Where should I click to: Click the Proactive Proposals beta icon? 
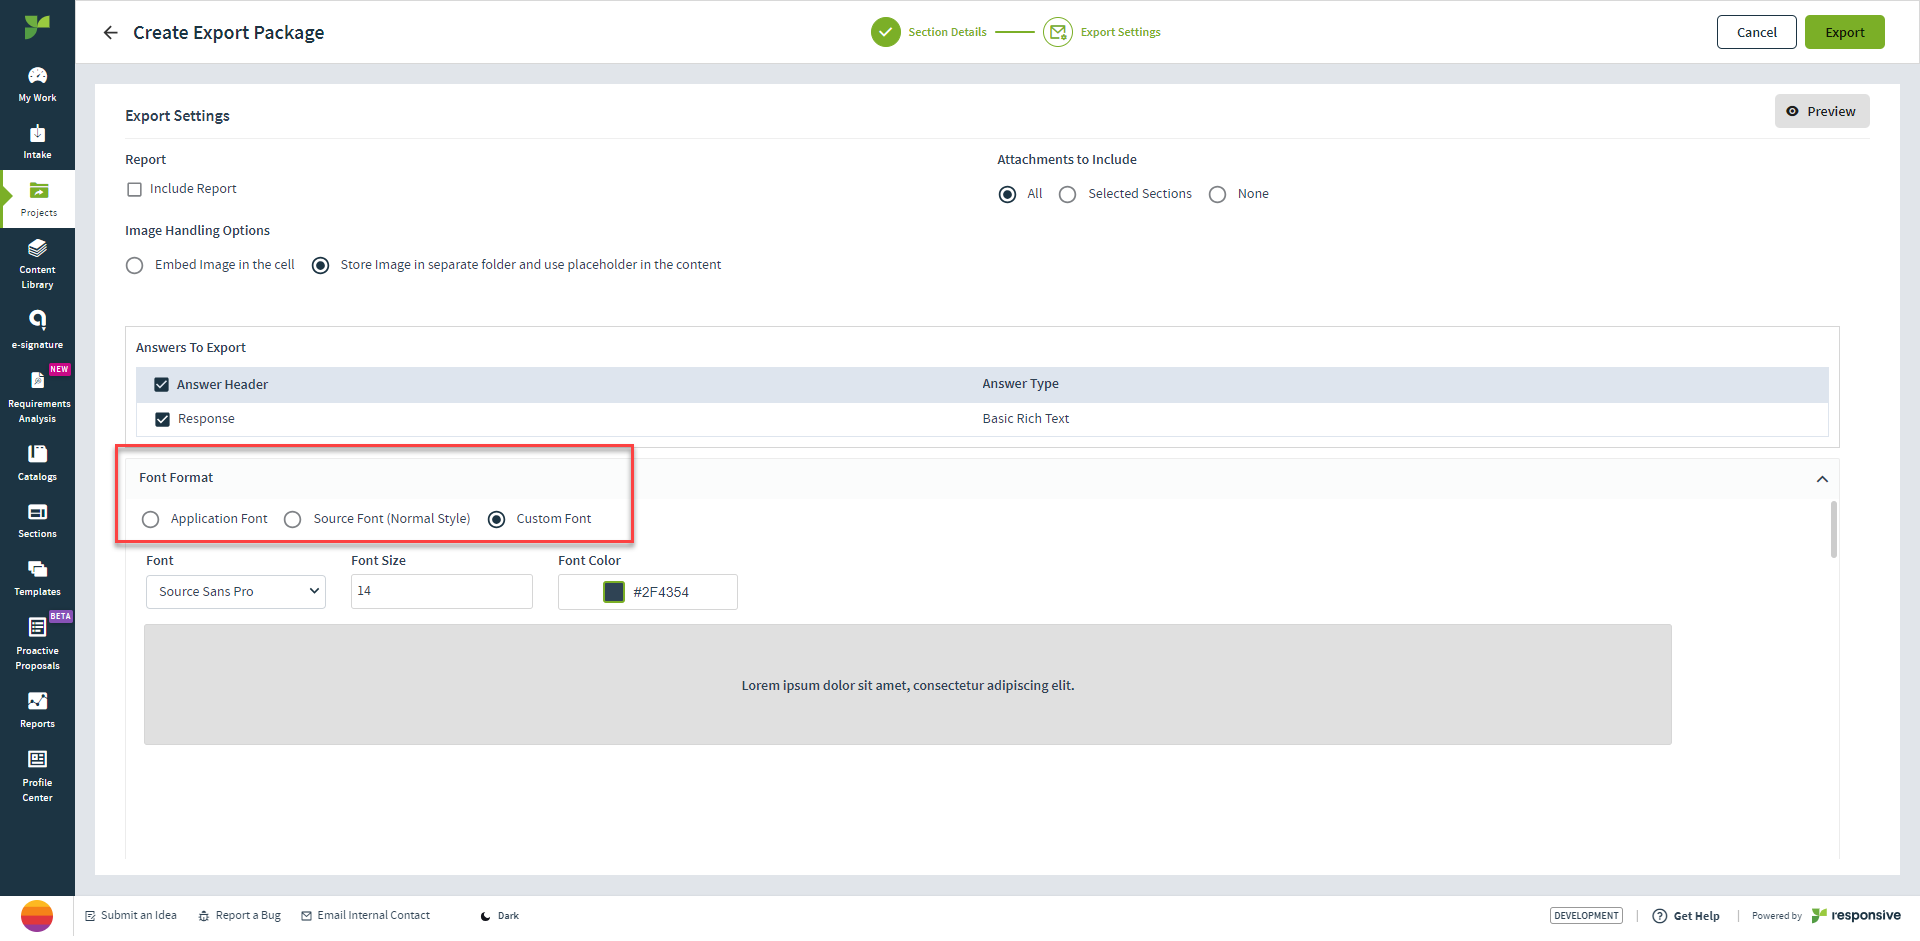(x=37, y=640)
